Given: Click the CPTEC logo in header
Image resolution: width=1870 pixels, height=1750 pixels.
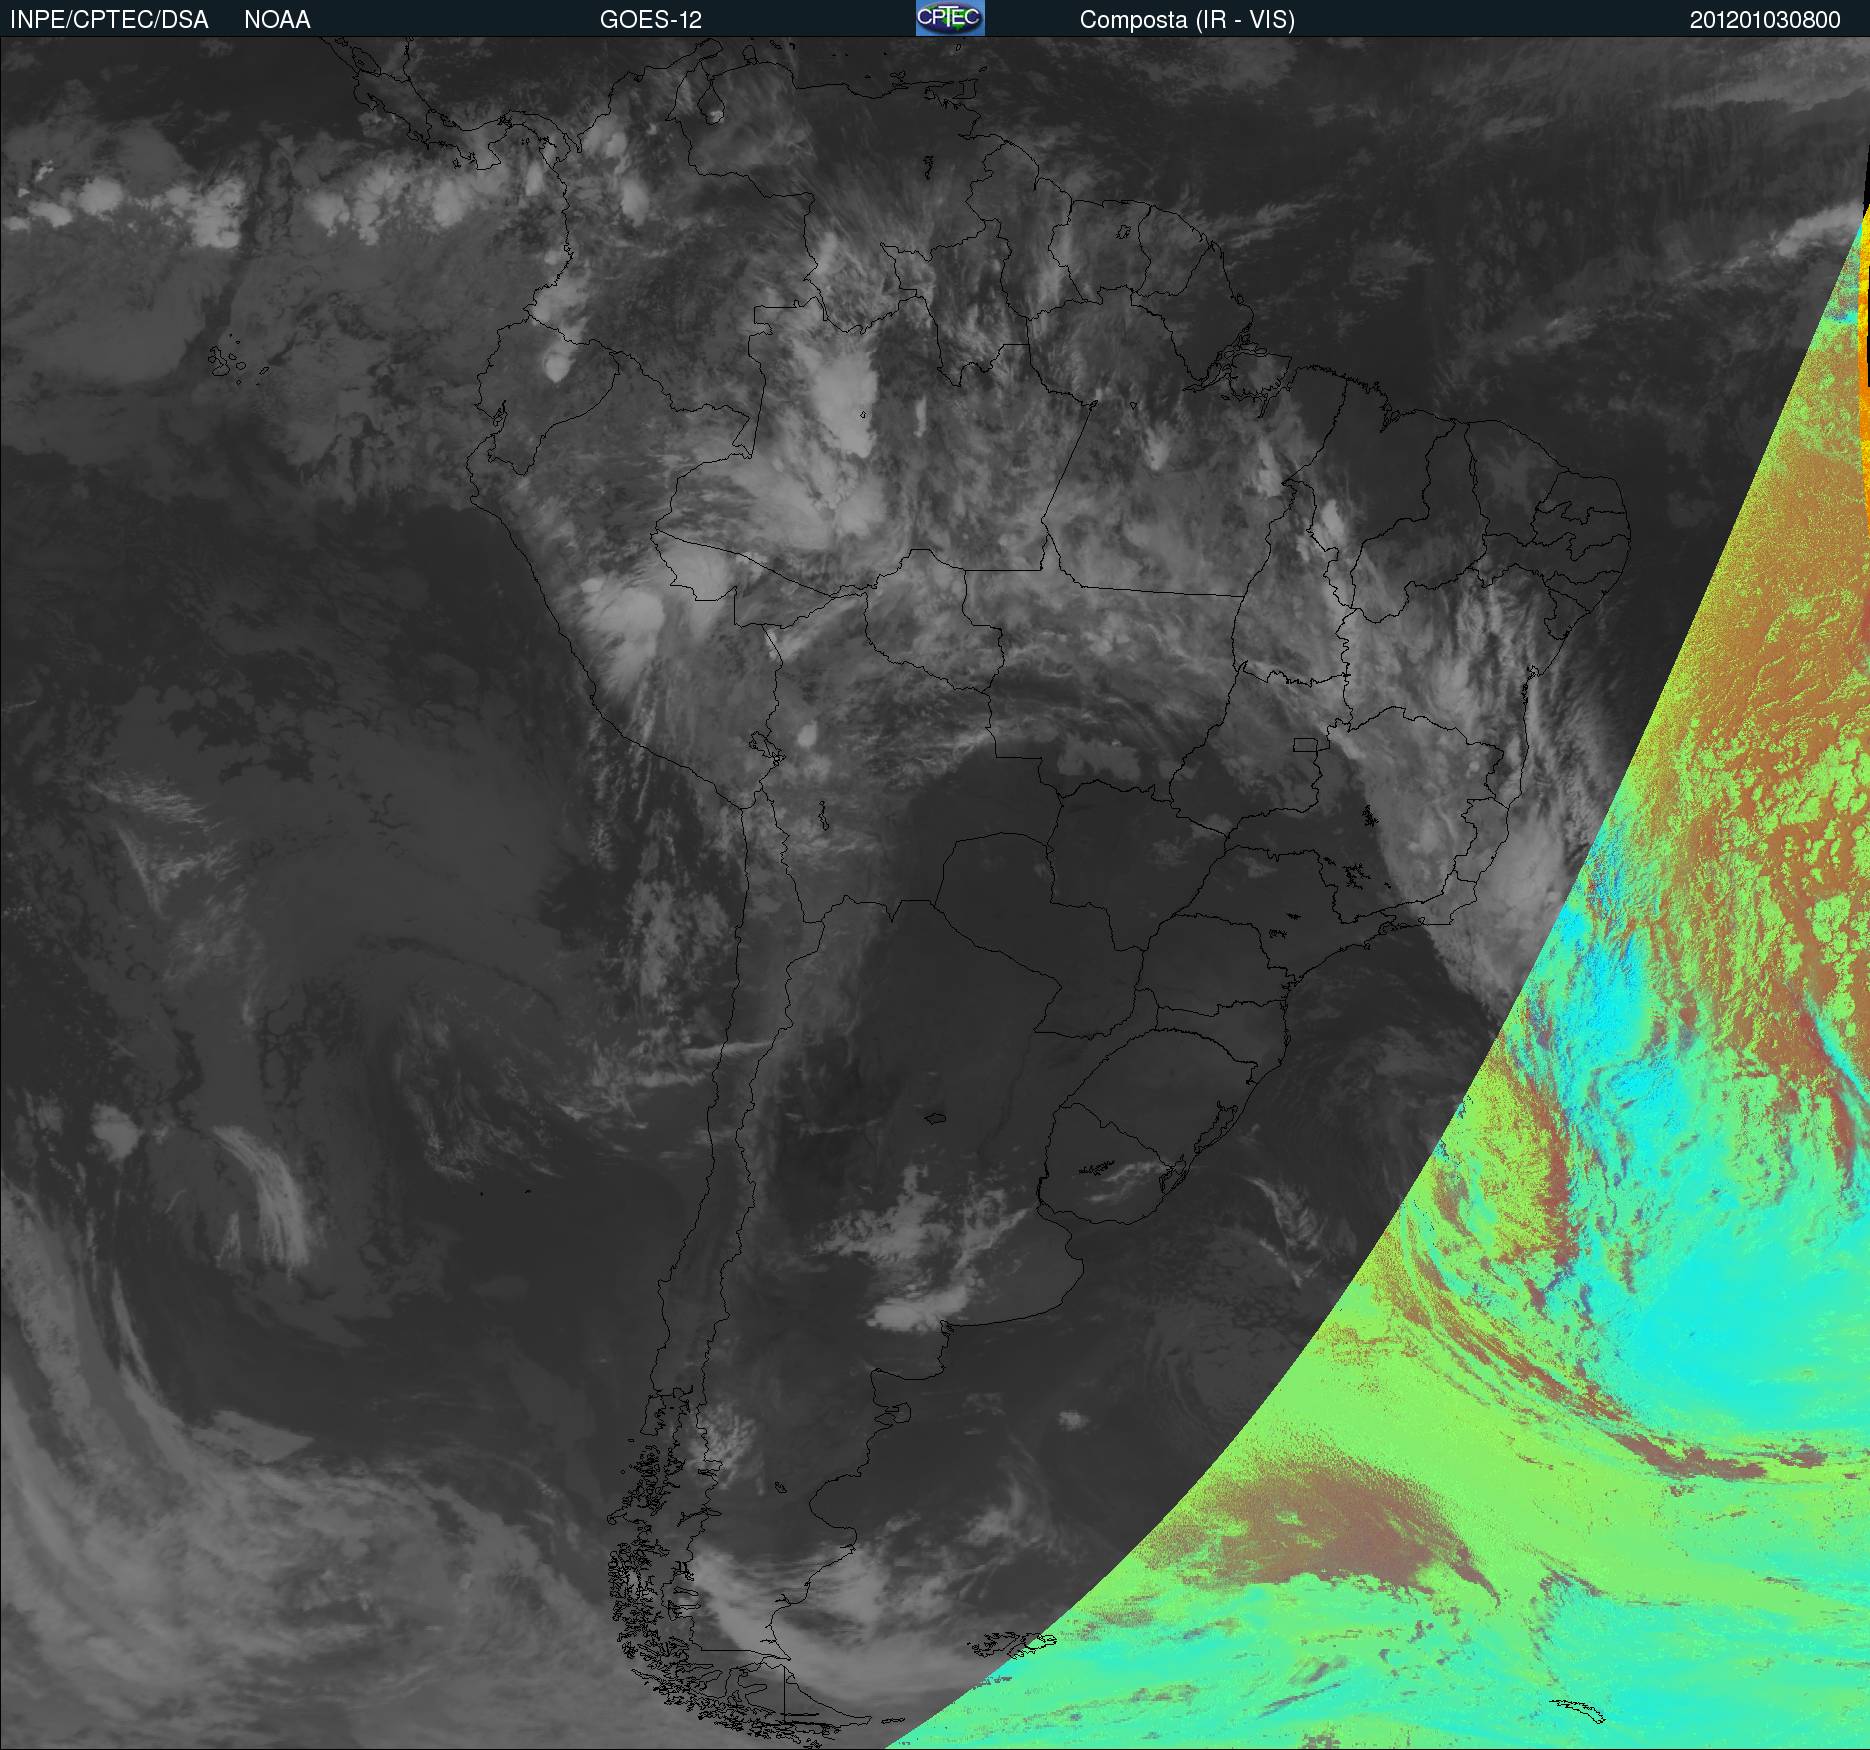Looking at the screenshot, I should click(x=950, y=18).
